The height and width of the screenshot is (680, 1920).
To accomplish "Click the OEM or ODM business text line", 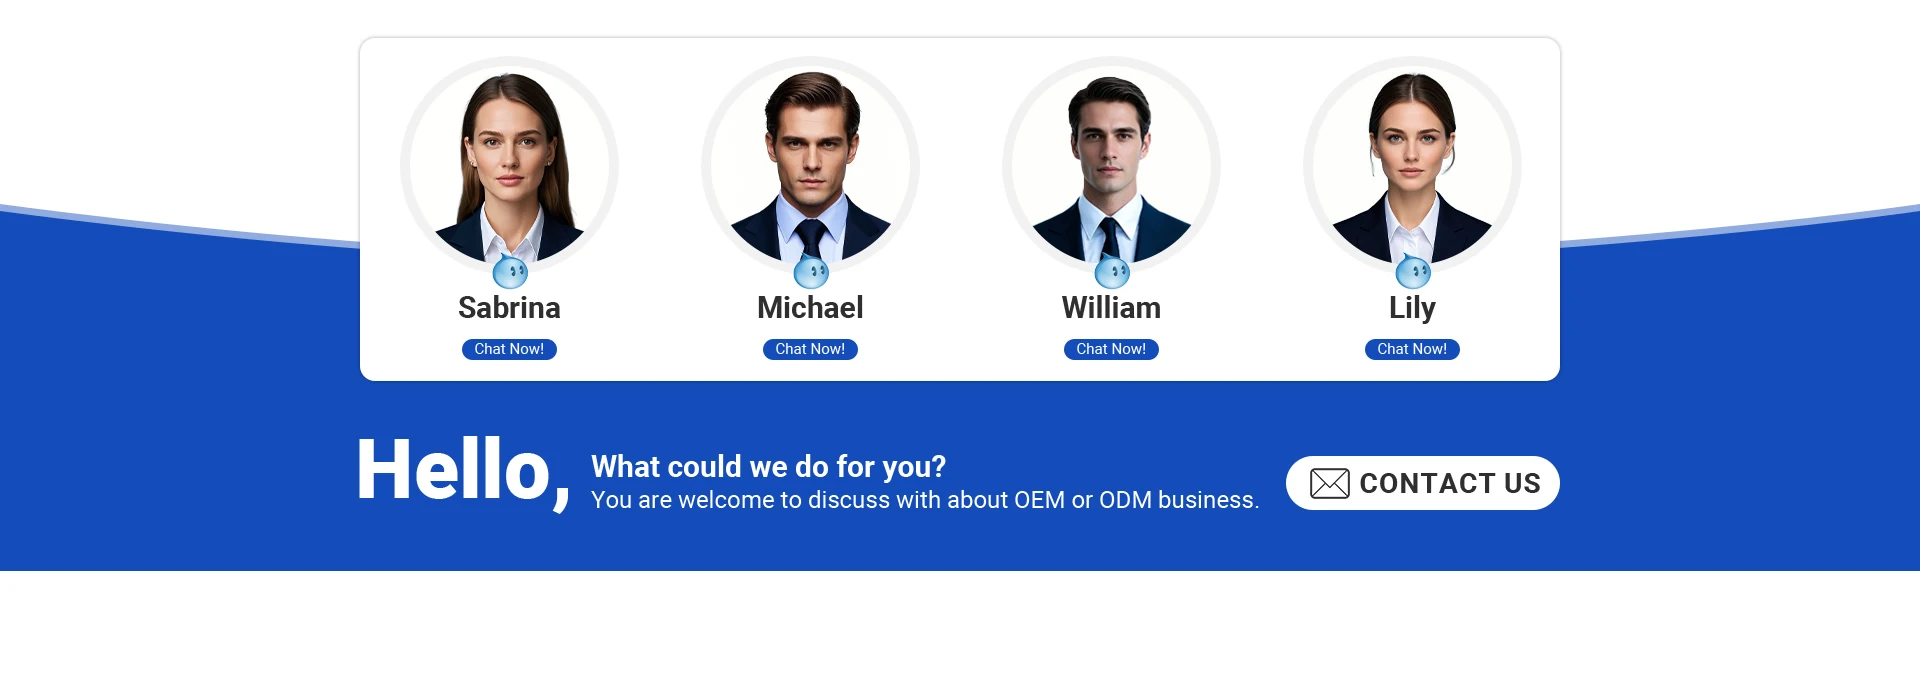I will 925,500.
